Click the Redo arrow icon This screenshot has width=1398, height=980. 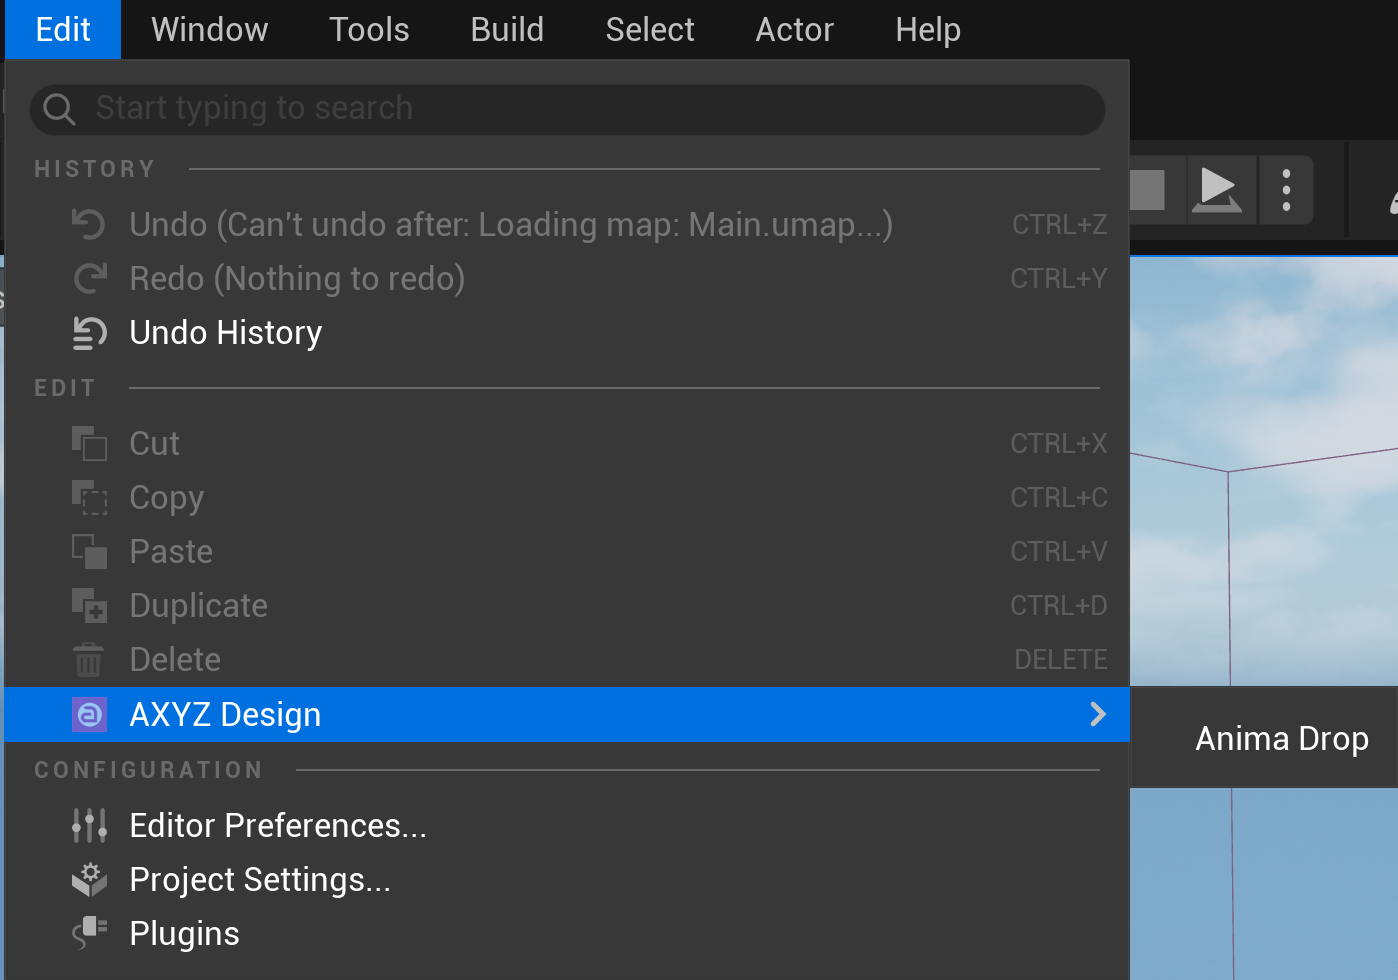(89, 278)
